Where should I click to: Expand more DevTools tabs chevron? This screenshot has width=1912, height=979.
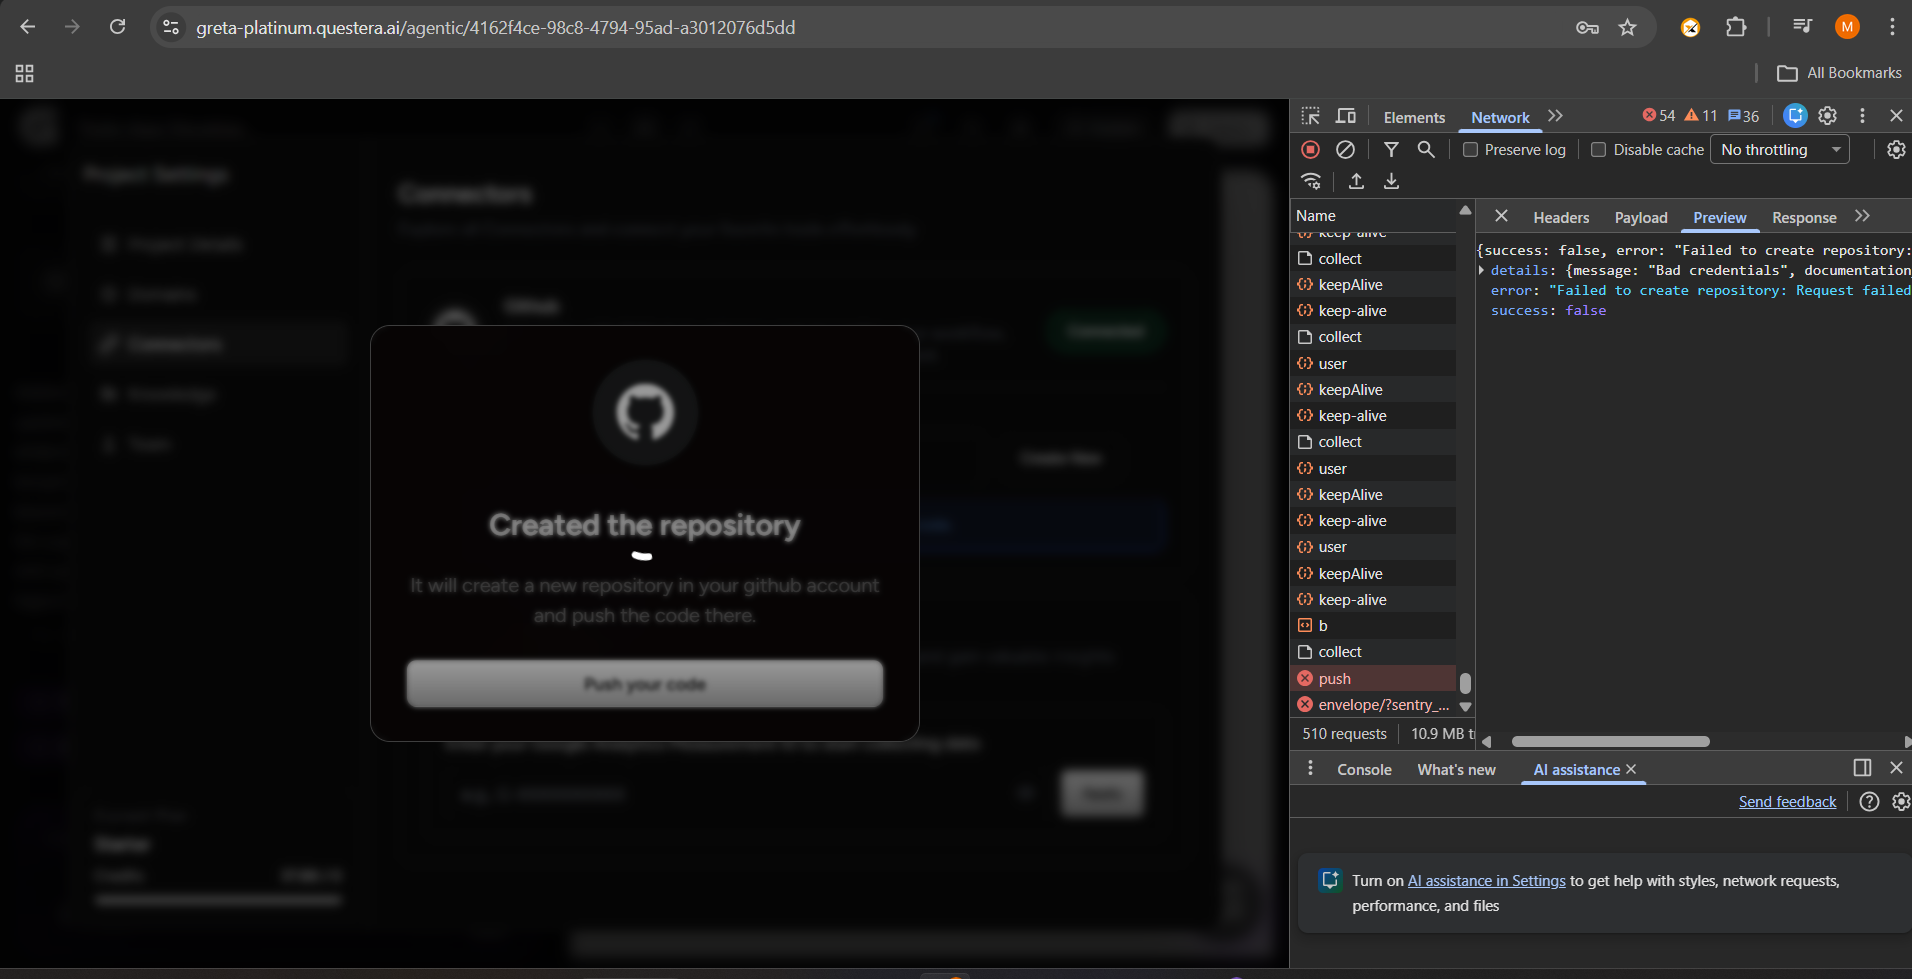1555,116
